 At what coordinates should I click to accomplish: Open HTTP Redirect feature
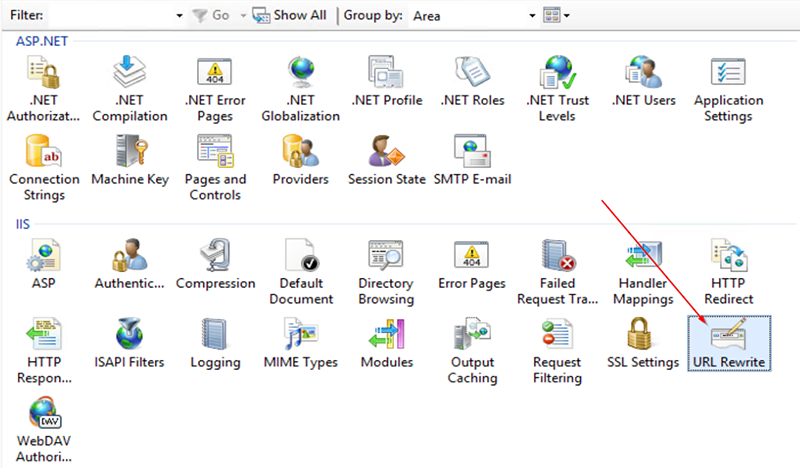point(729,272)
